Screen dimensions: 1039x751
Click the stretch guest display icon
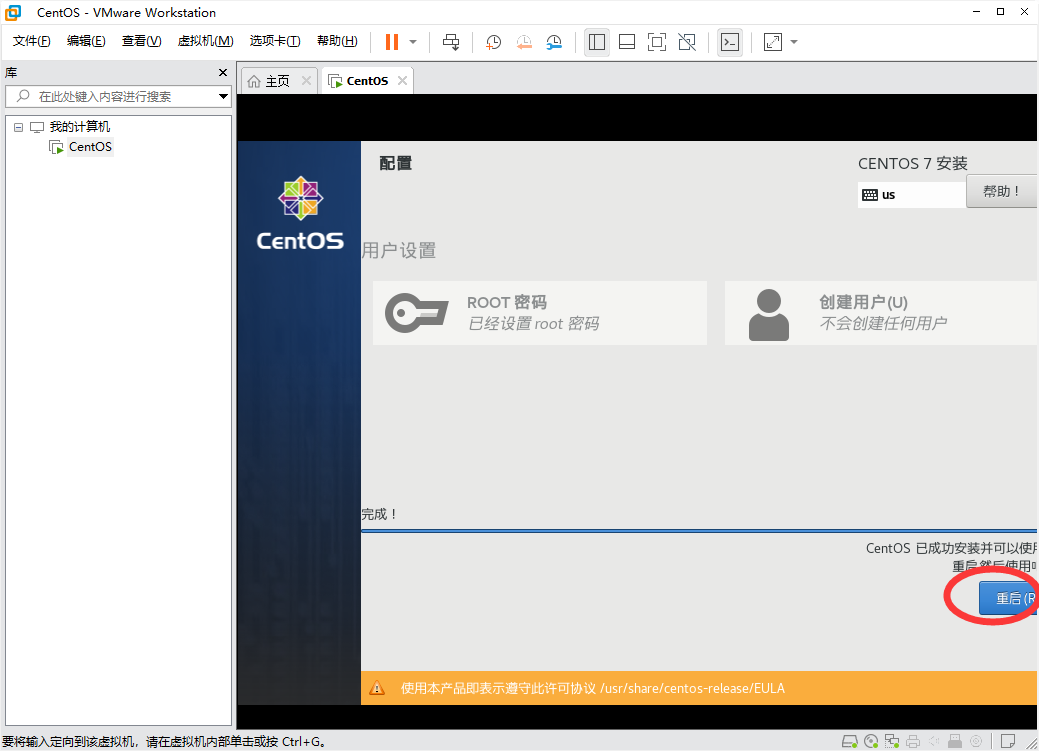coord(773,42)
